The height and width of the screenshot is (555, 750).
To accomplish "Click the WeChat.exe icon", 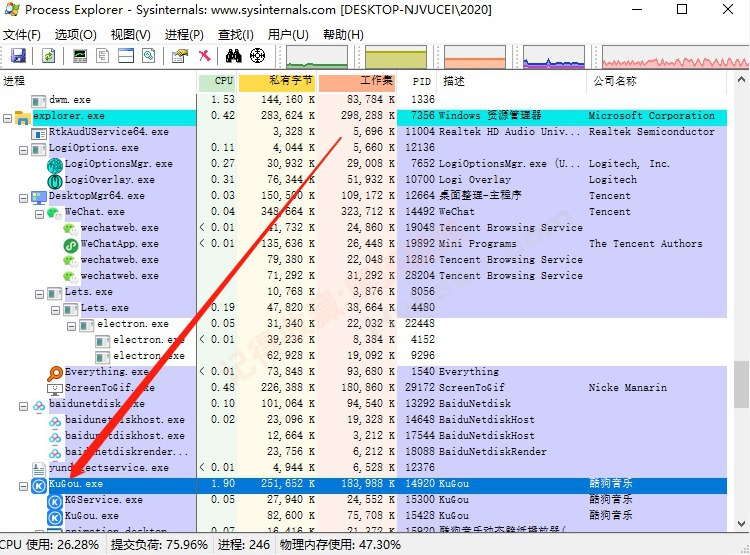I will (55, 212).
